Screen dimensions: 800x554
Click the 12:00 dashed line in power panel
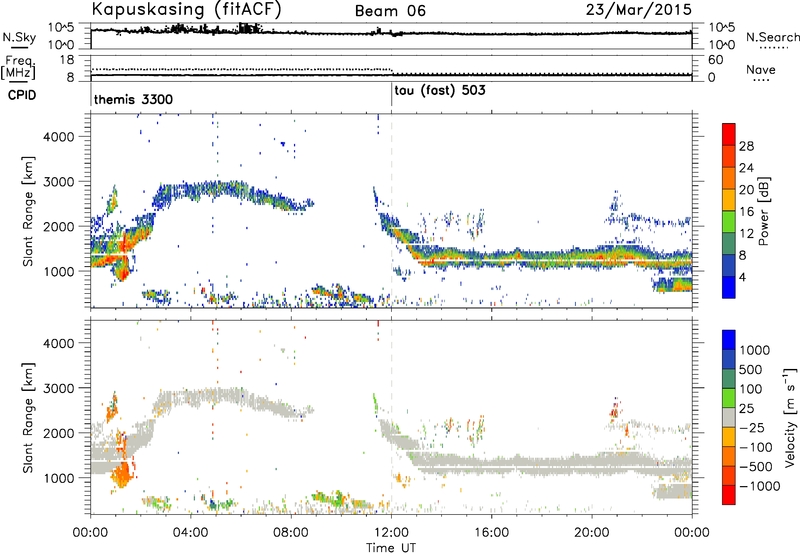coord(391,210)
